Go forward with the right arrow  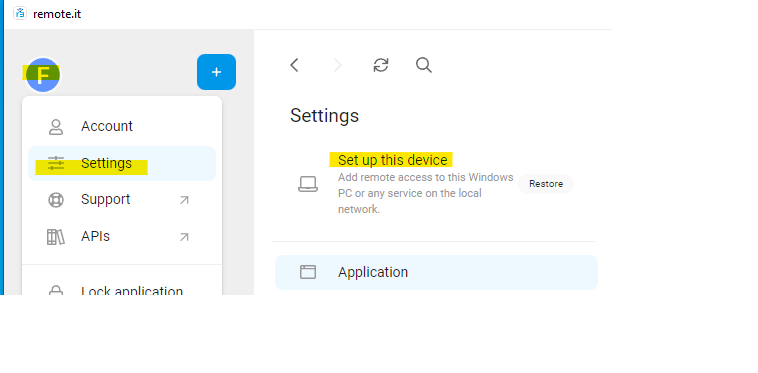pyautogui.click(x=337, y=65)
